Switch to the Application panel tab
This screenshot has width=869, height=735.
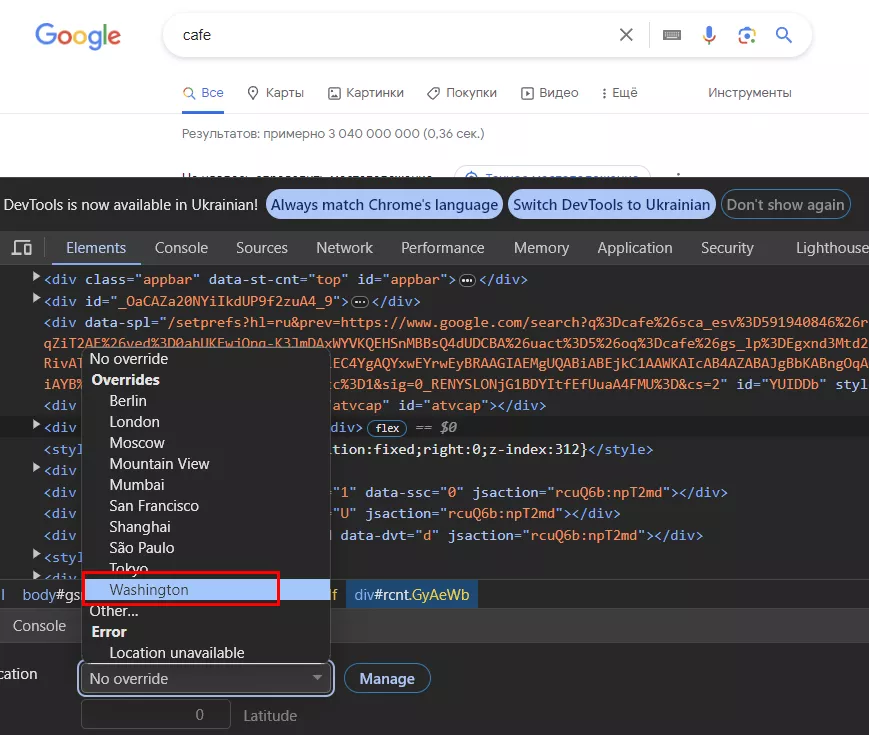click(635, 248)
